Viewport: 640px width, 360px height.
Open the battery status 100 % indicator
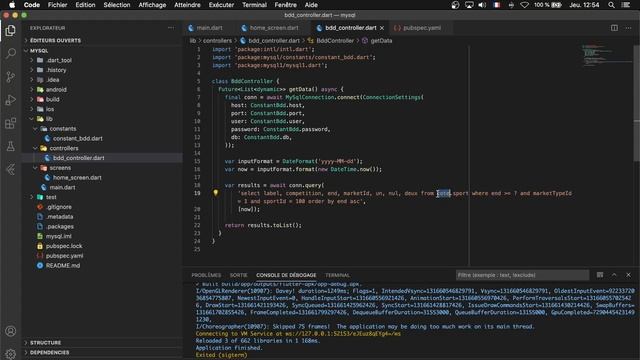click(548, 5)
